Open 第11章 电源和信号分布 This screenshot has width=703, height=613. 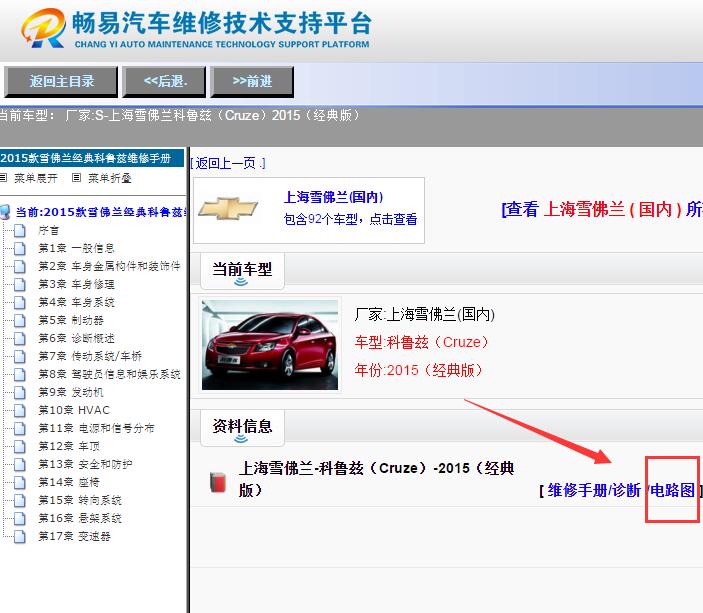pos(96,428)
